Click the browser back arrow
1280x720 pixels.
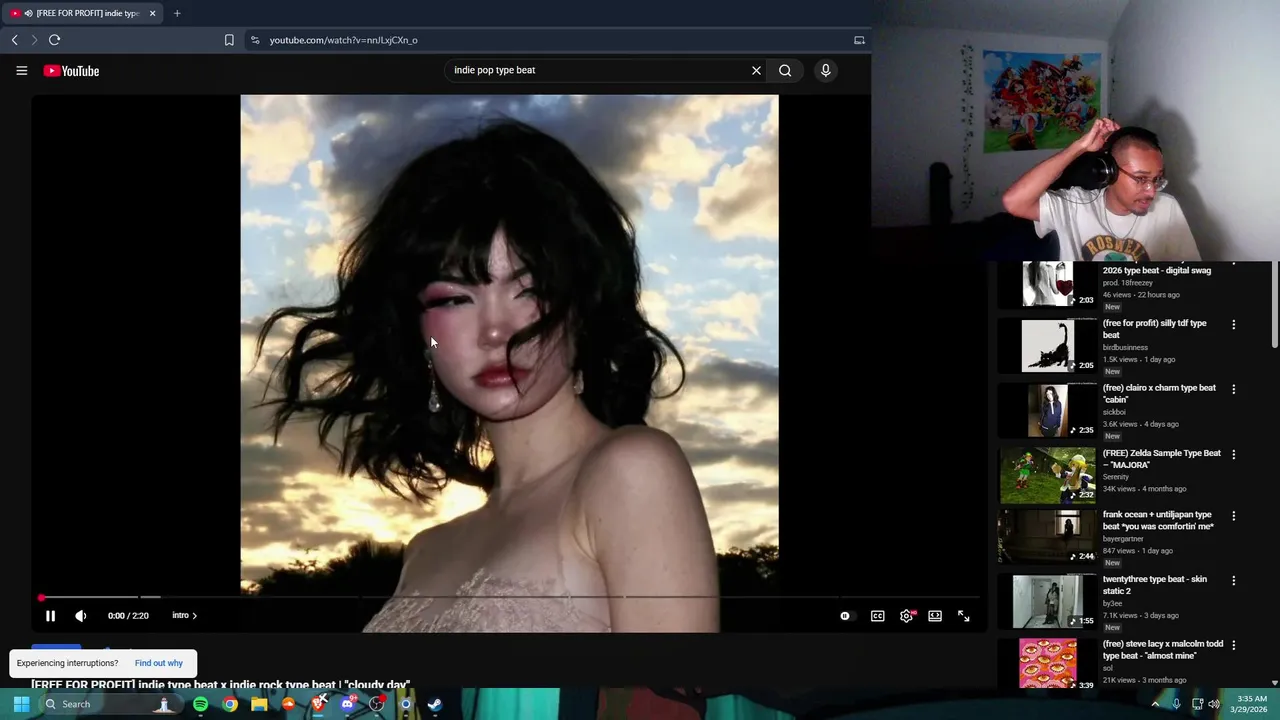(14, 40)
